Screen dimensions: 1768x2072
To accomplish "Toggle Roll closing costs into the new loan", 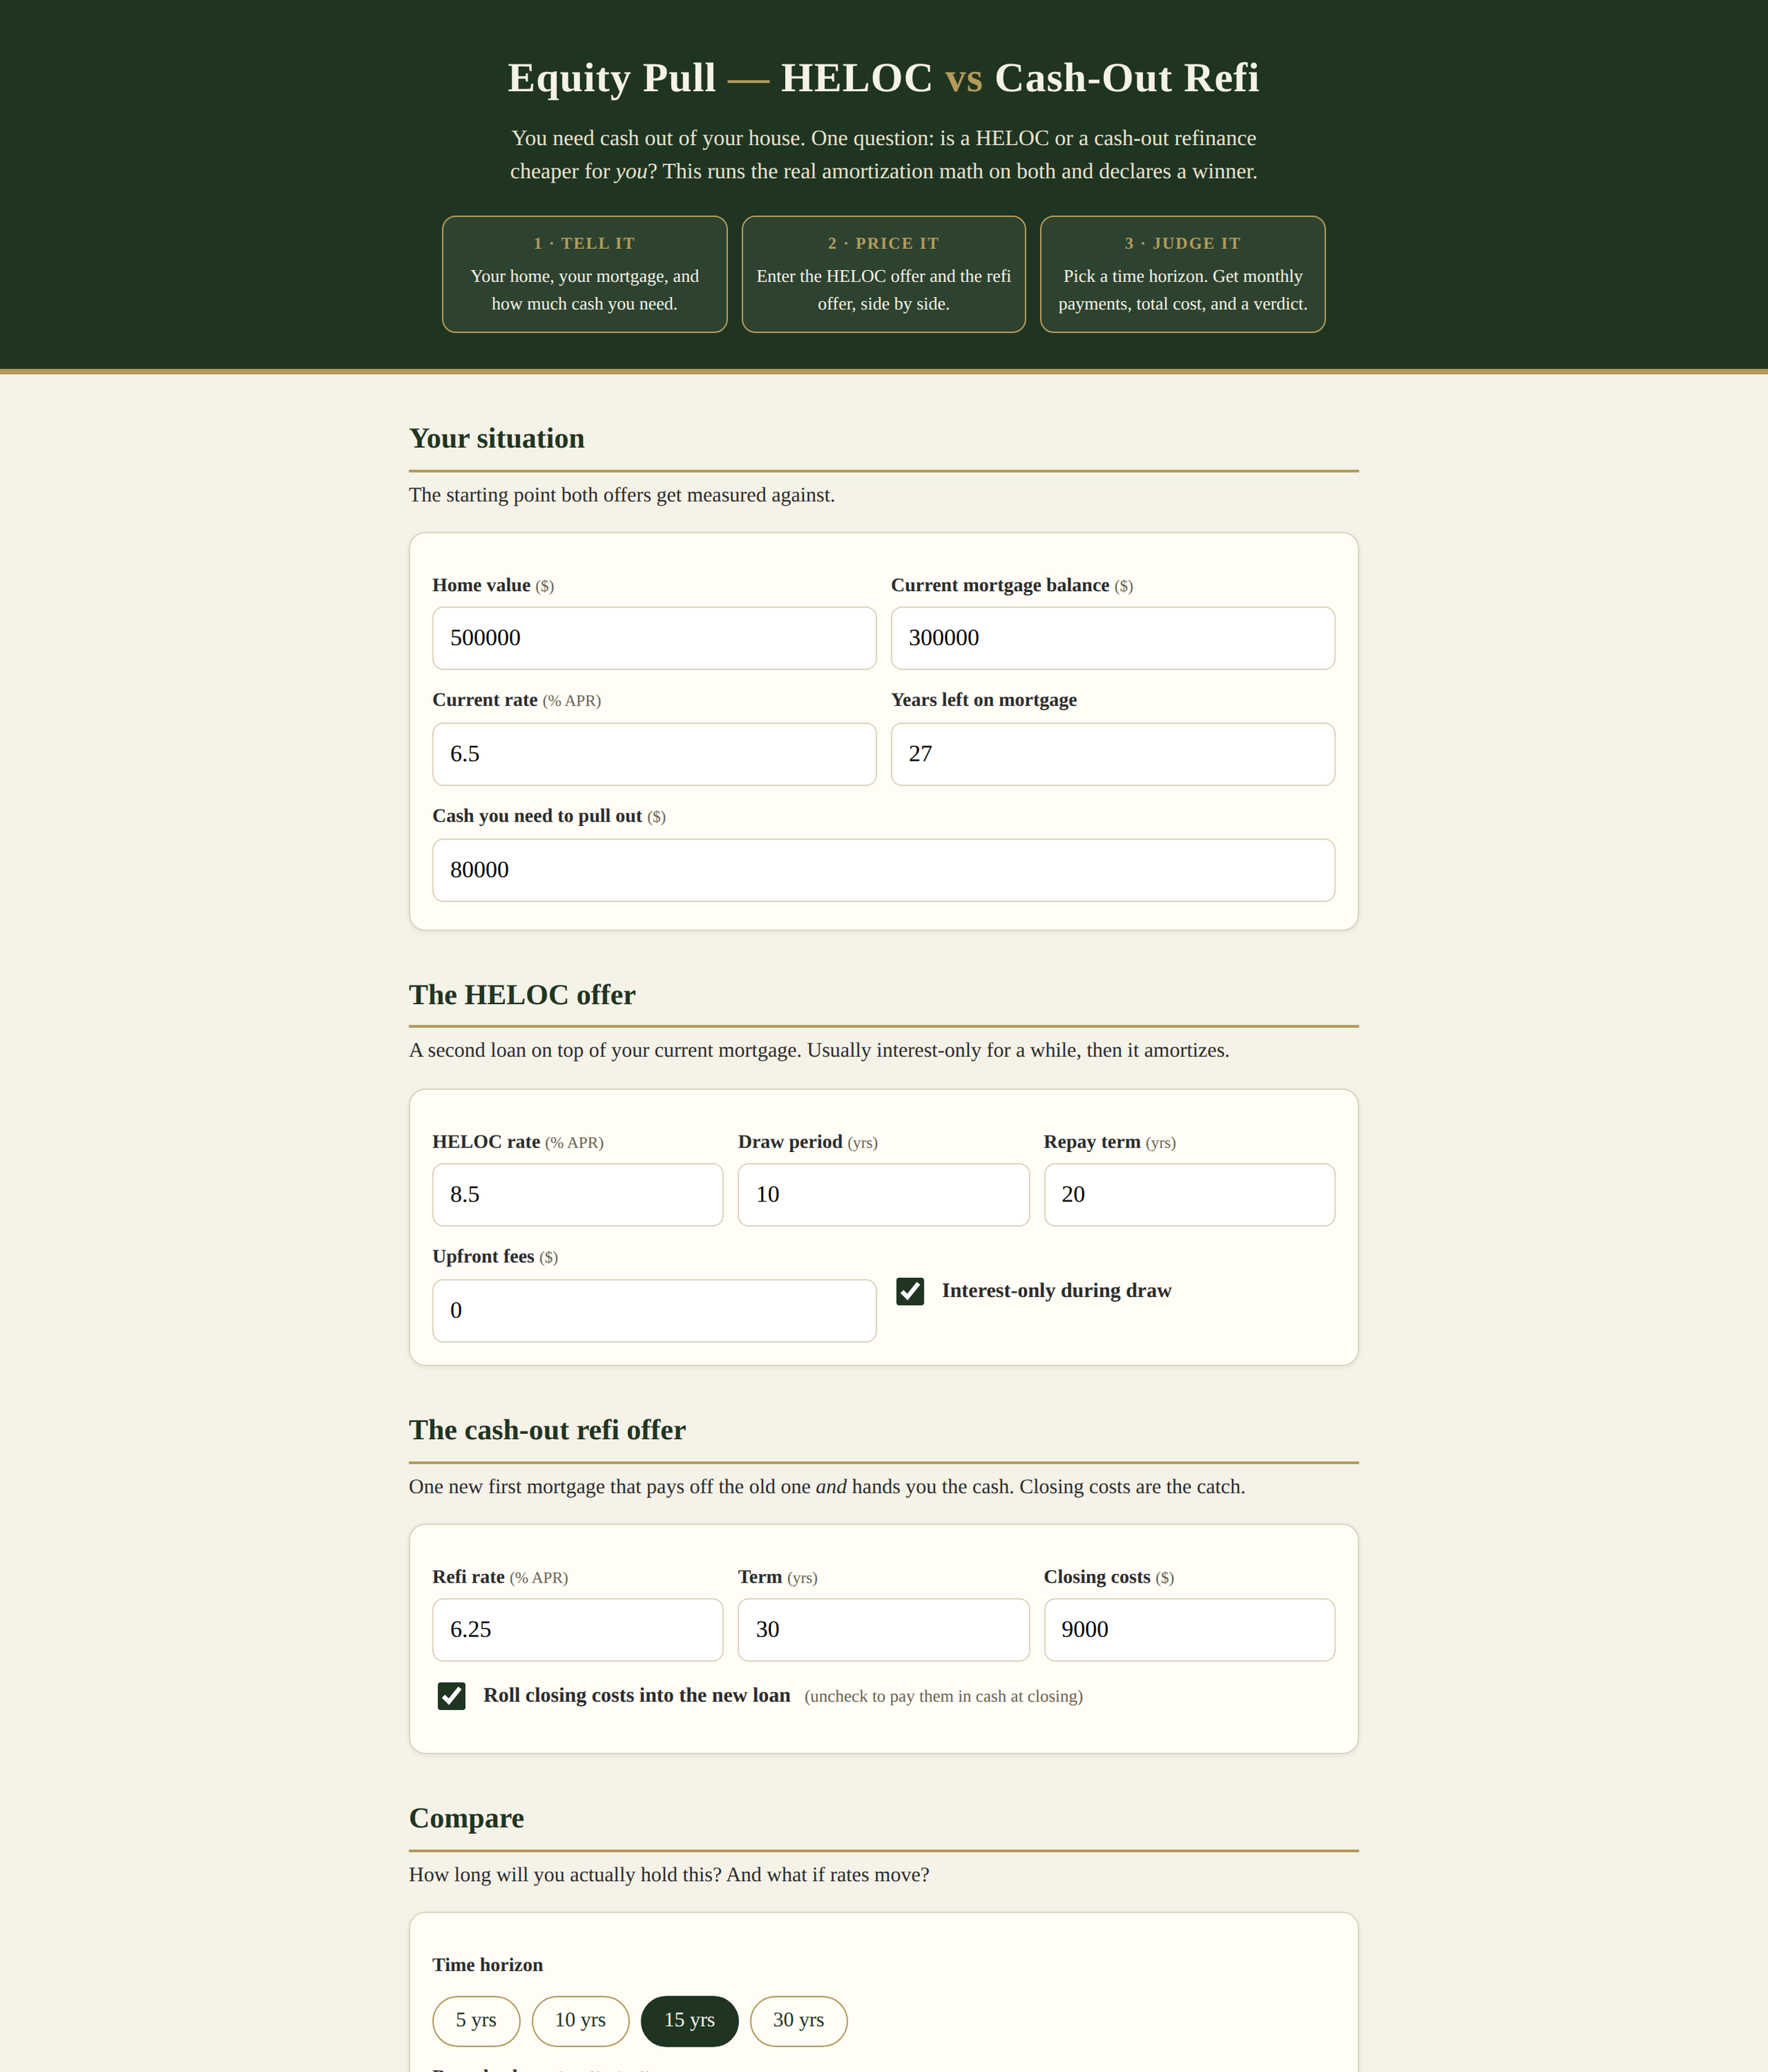I will coord(452,1696).
